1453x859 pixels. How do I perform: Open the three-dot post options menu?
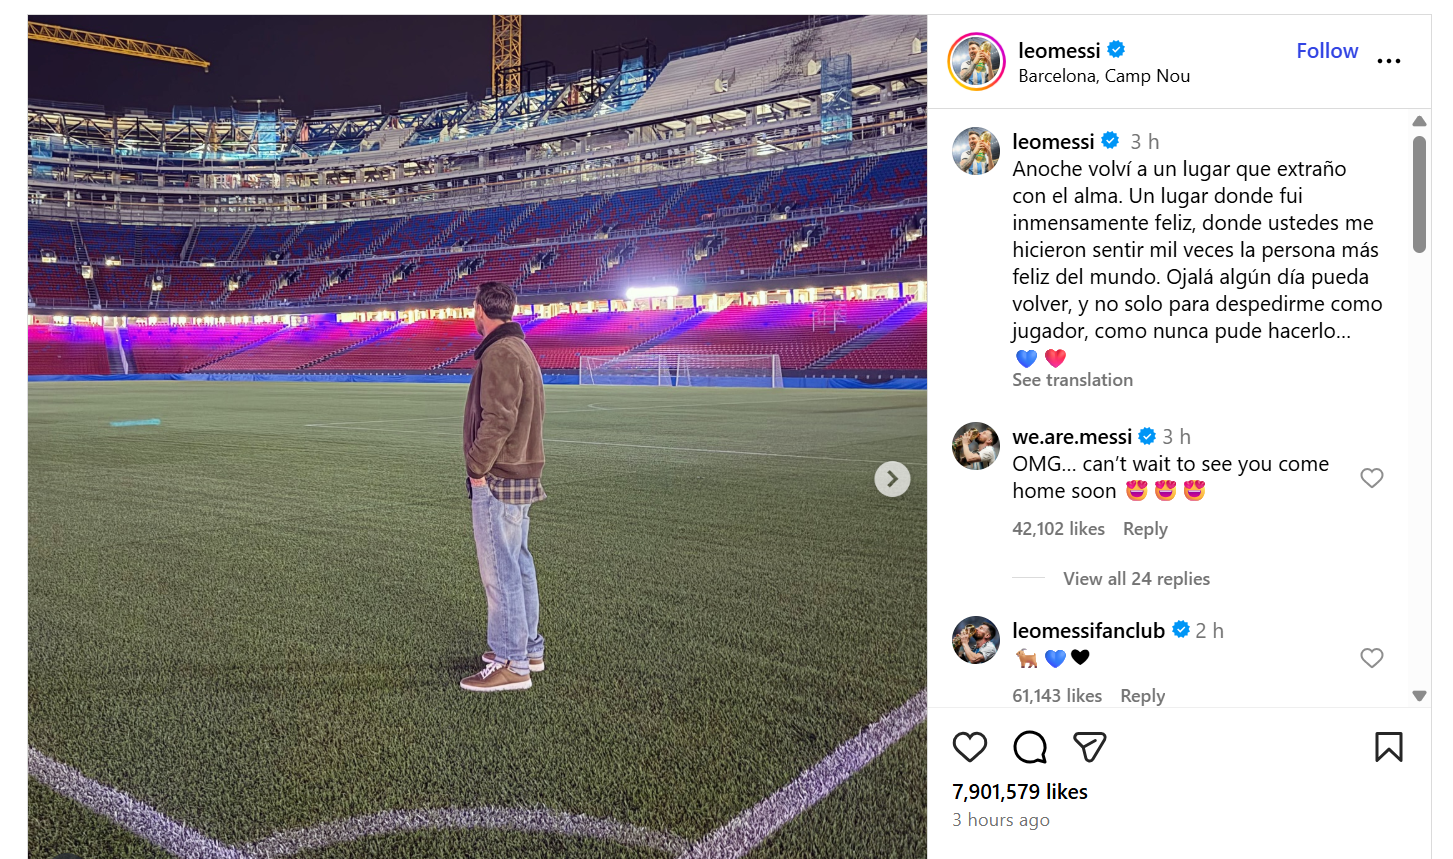[x=1389, y=61]
